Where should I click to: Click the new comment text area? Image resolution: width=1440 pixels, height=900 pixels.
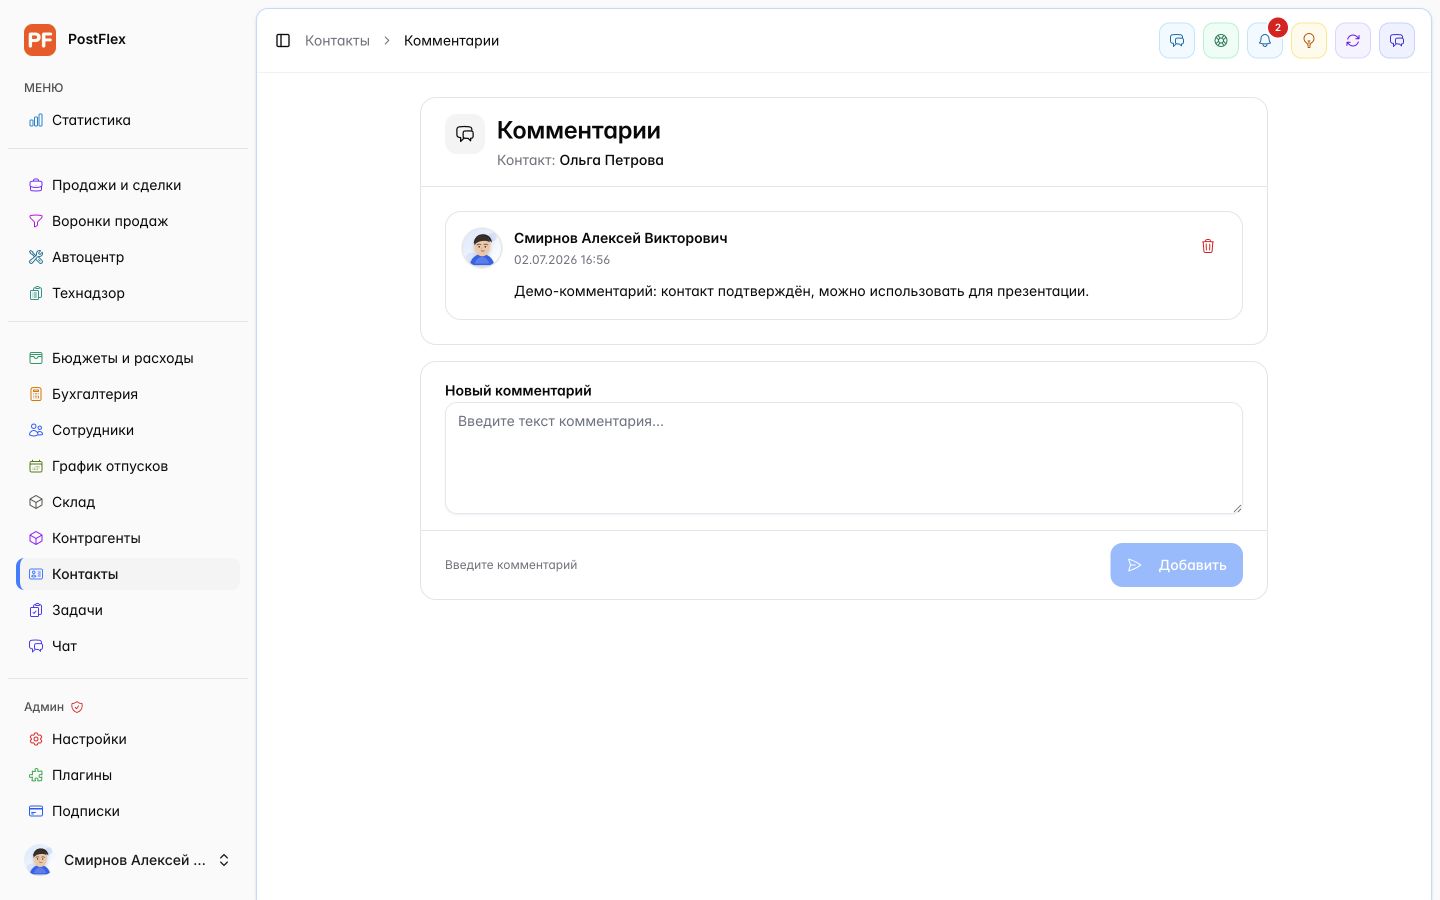pos(844,458)
